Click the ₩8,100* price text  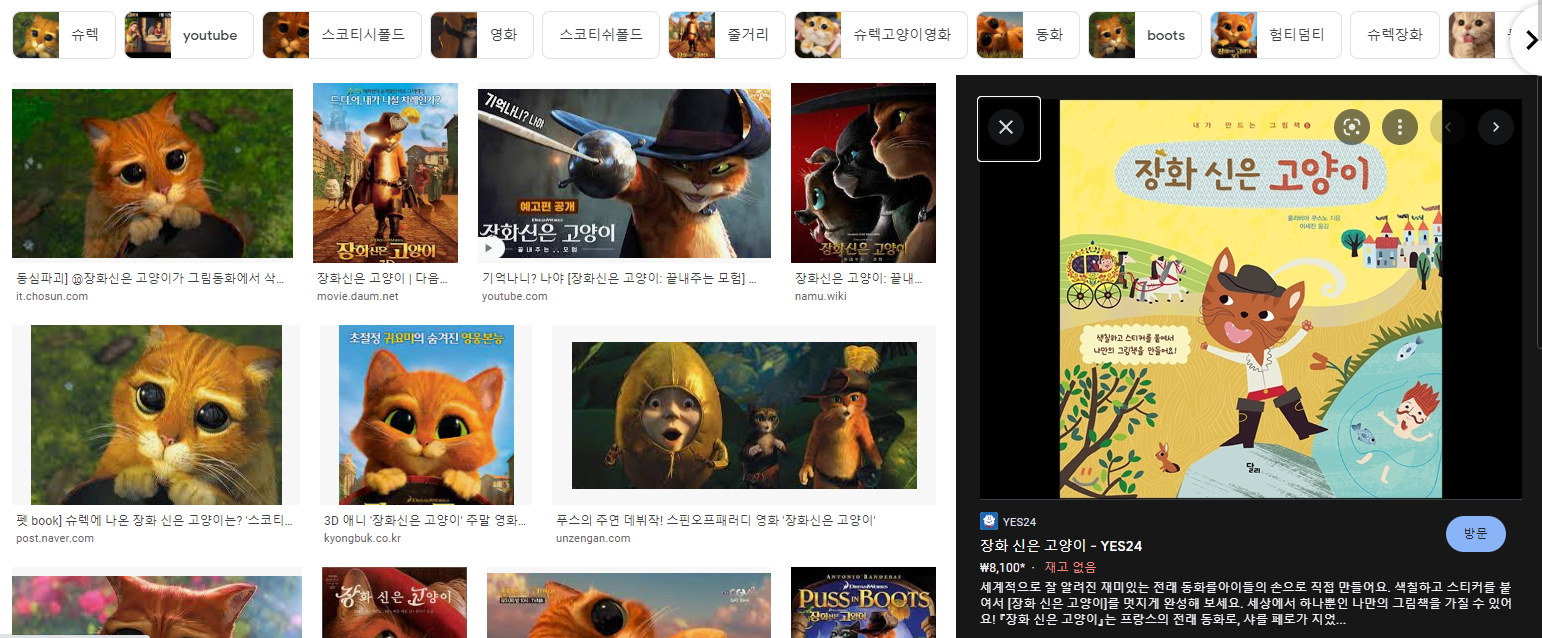[1002, 567]
